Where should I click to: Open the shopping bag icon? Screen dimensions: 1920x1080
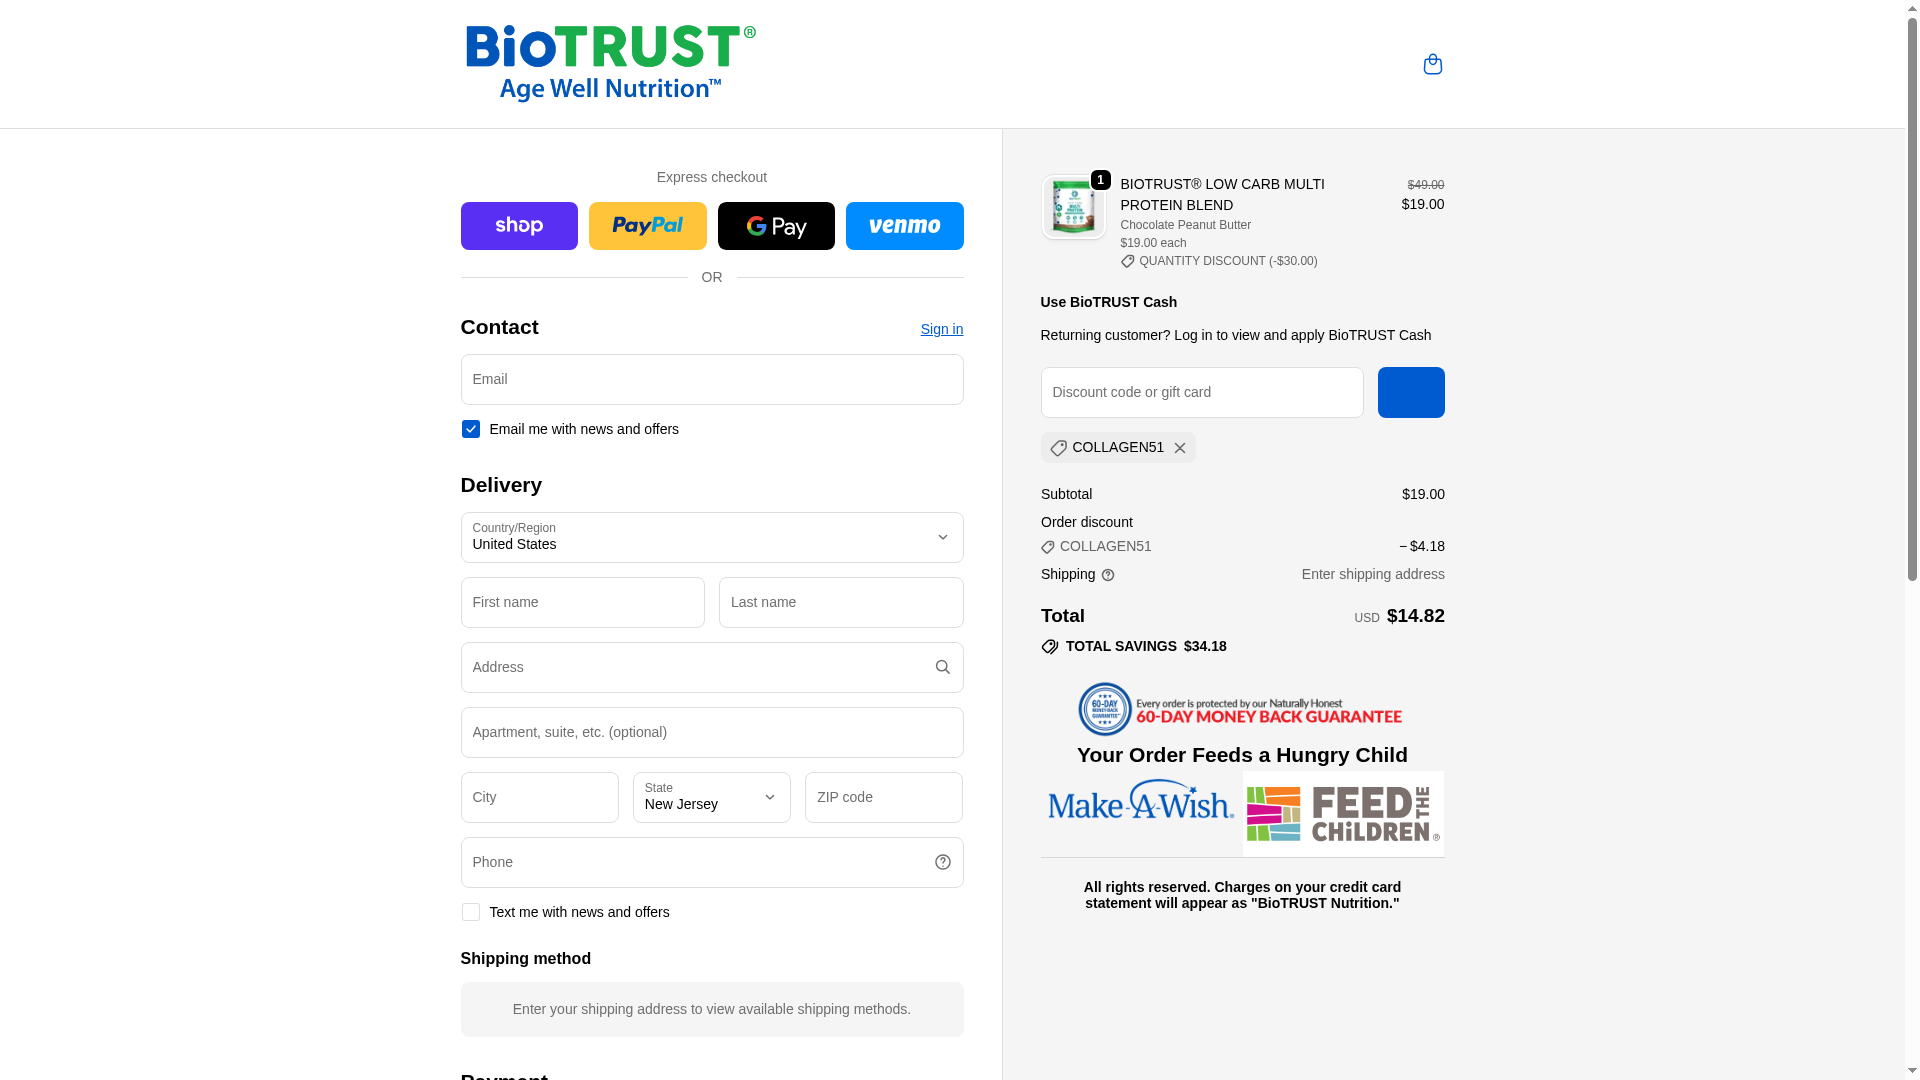point(1432,64)
